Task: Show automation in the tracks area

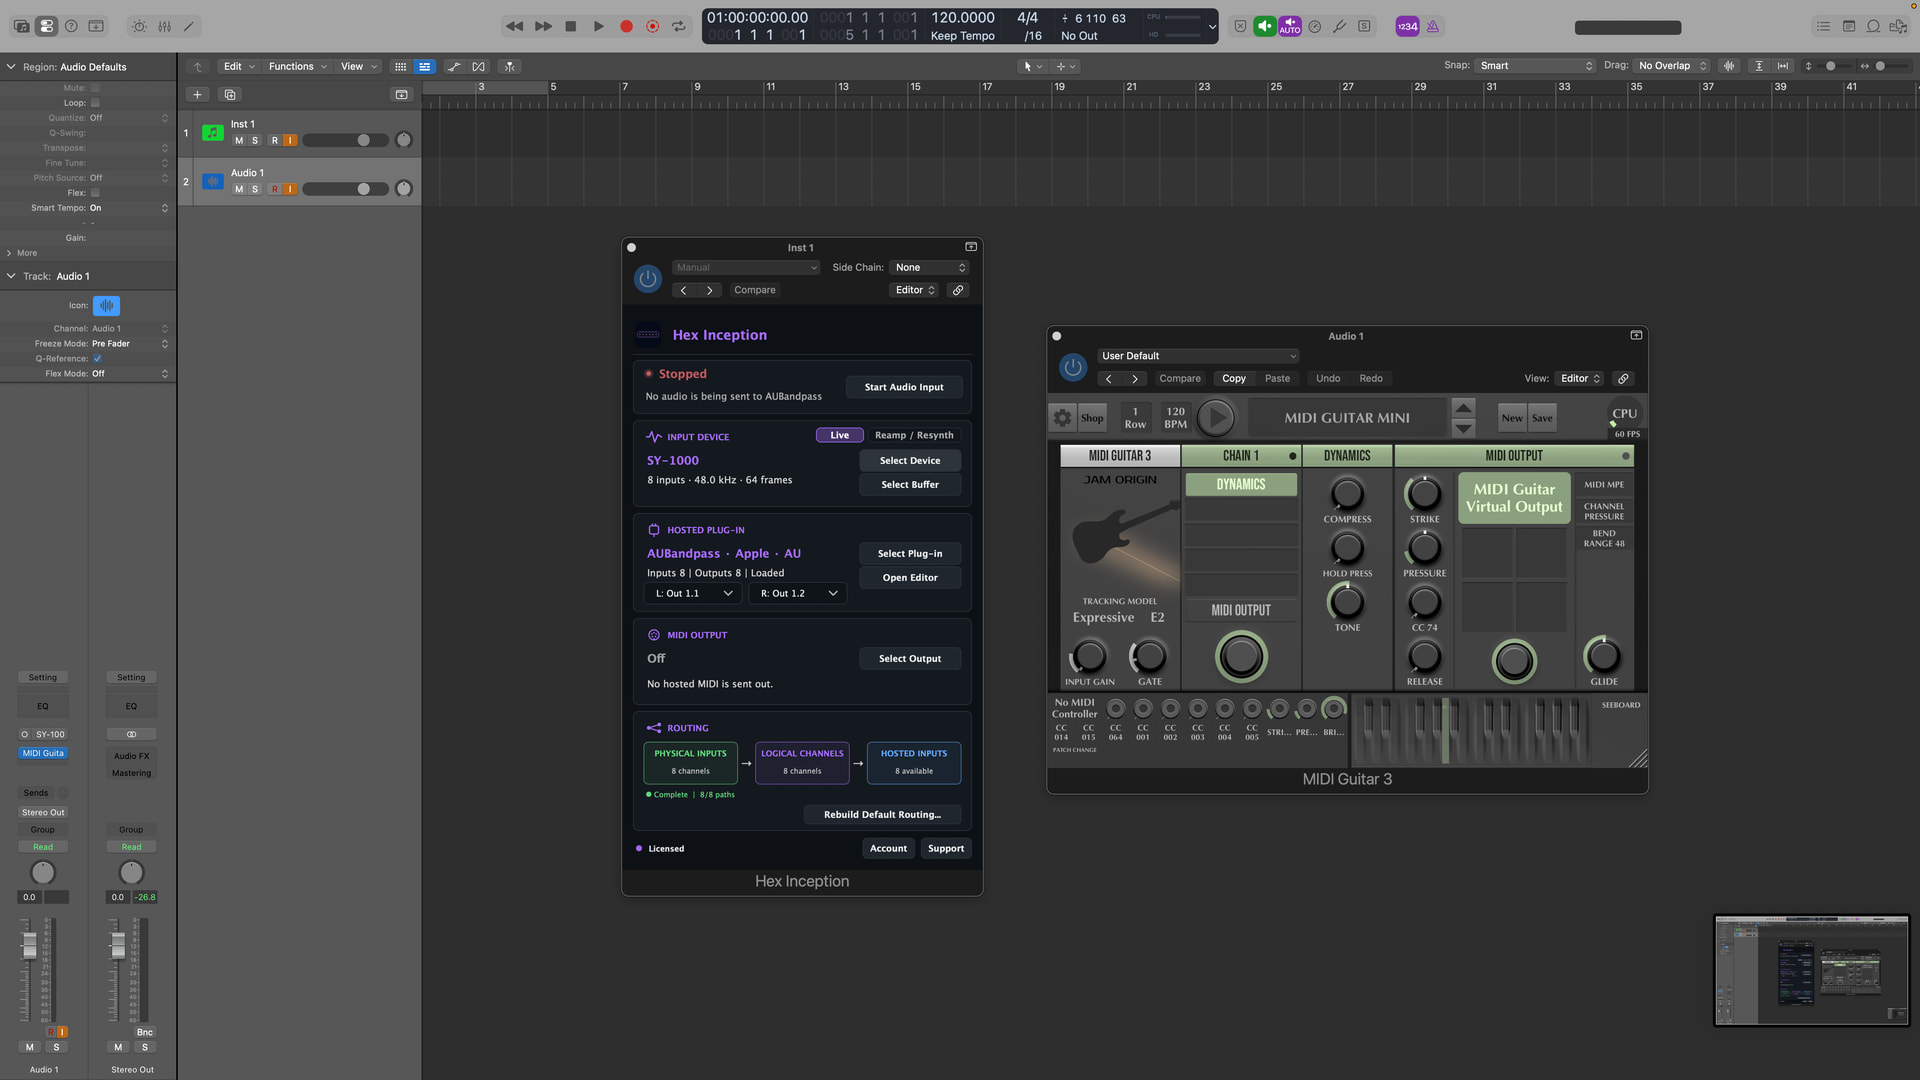Action: pos(454,66)
